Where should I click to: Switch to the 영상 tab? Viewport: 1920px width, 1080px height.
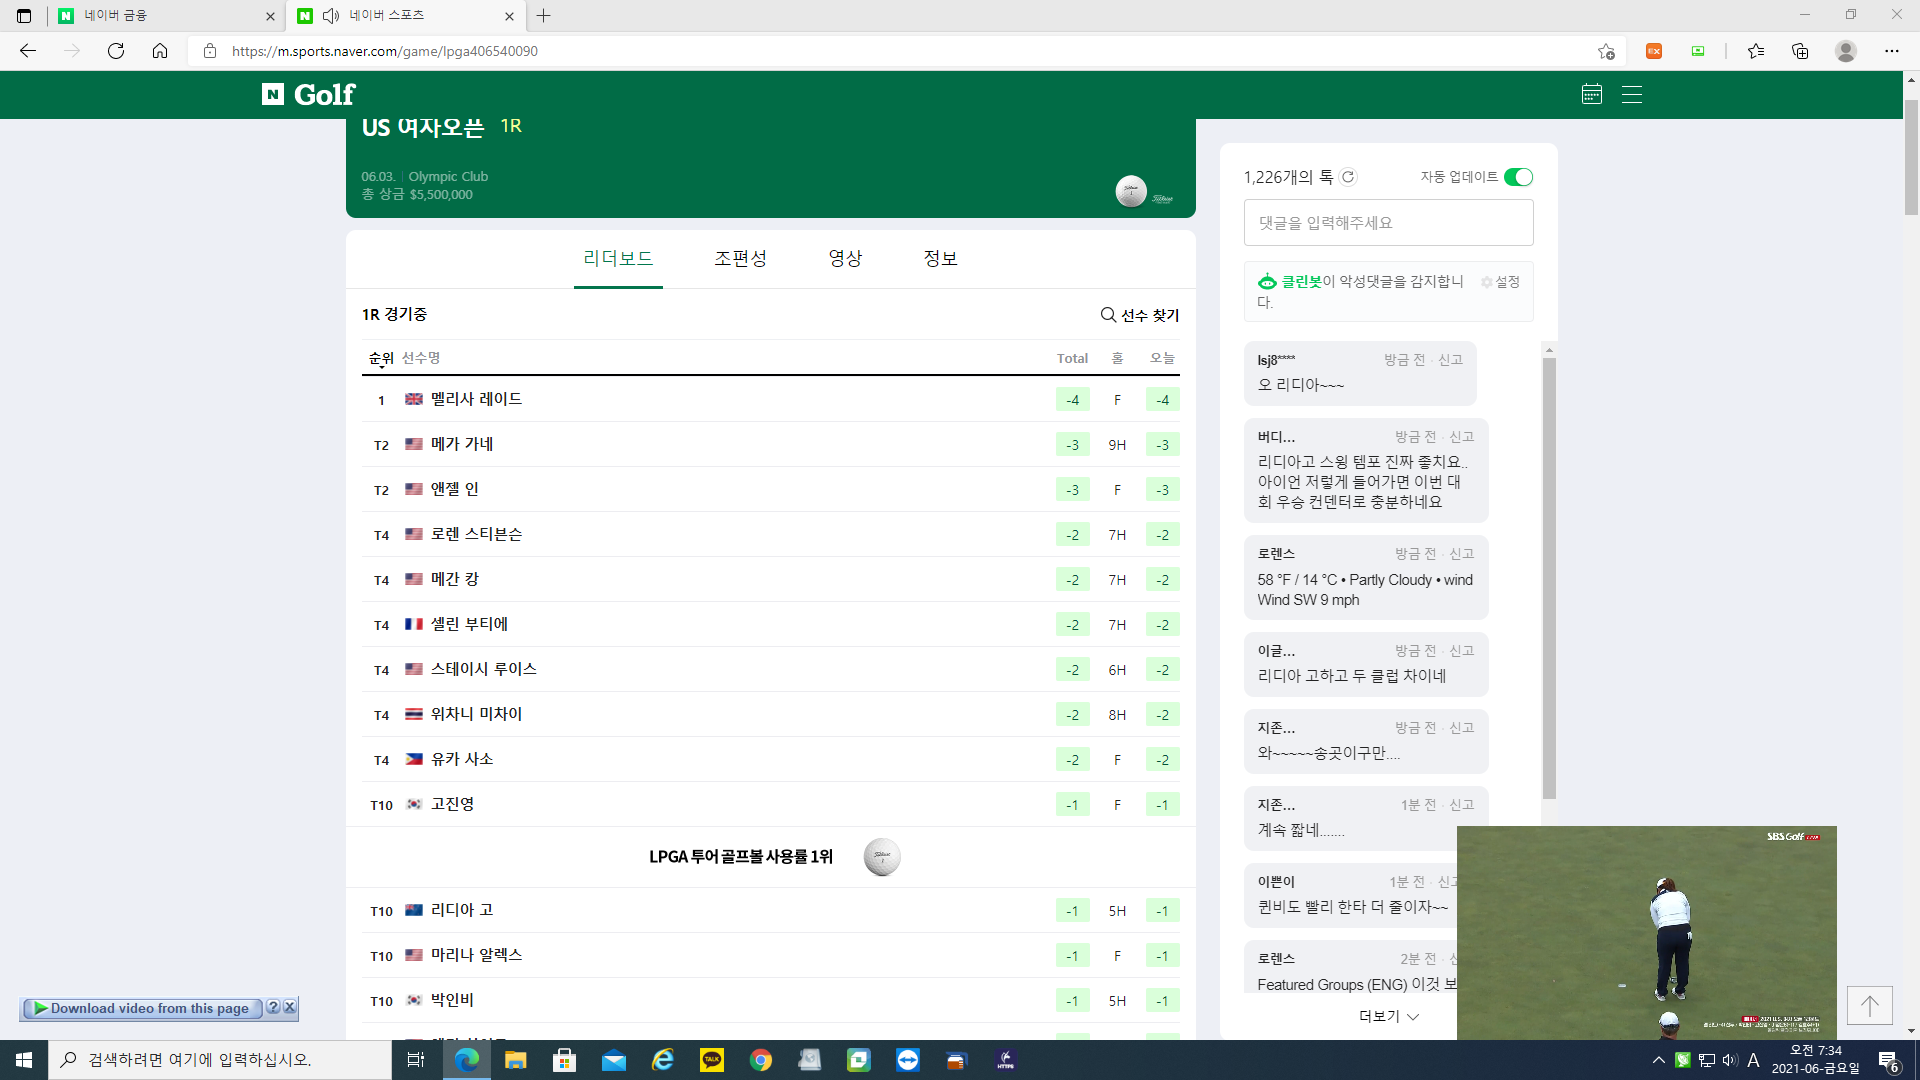point(845,259)
